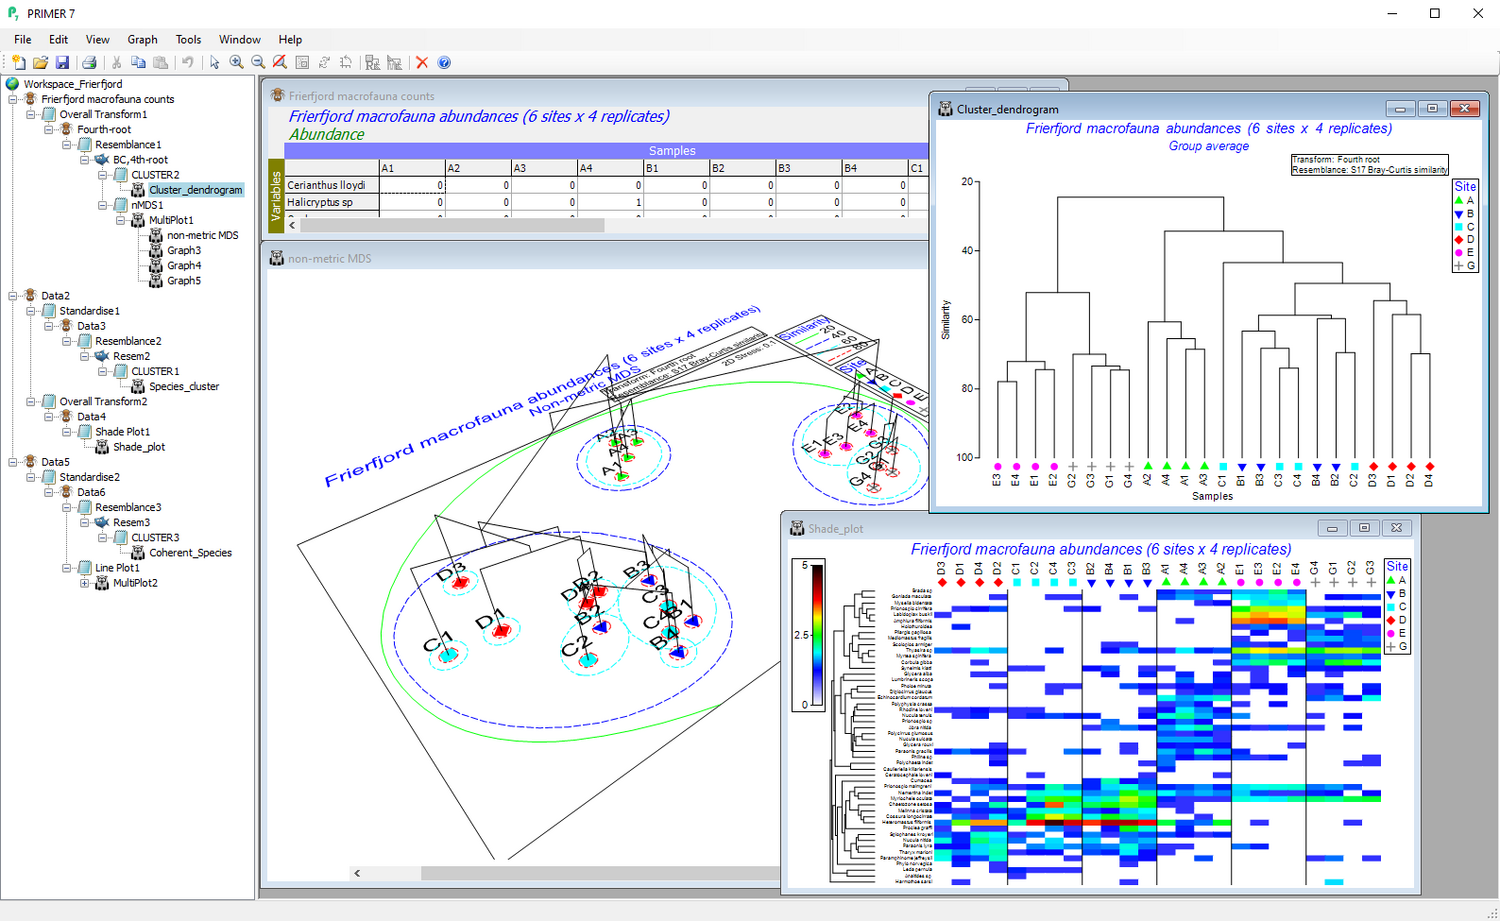Collapse the Data2 tree branch
1500x921 pixels.
coord(13,296)
